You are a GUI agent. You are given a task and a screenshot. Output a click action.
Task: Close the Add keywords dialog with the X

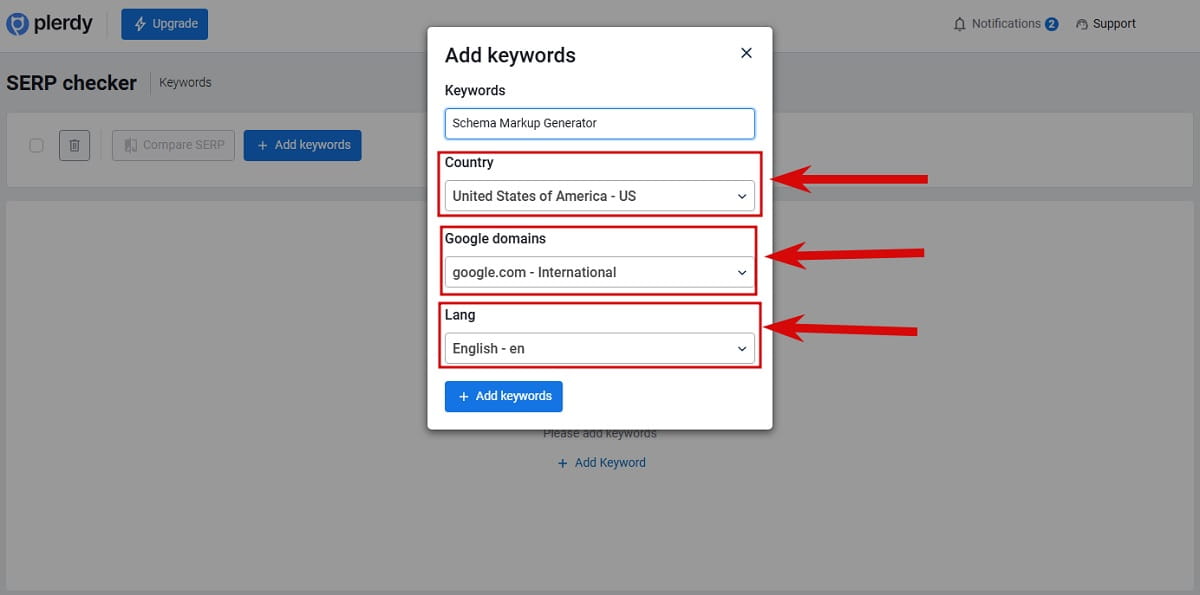[745, 53]
